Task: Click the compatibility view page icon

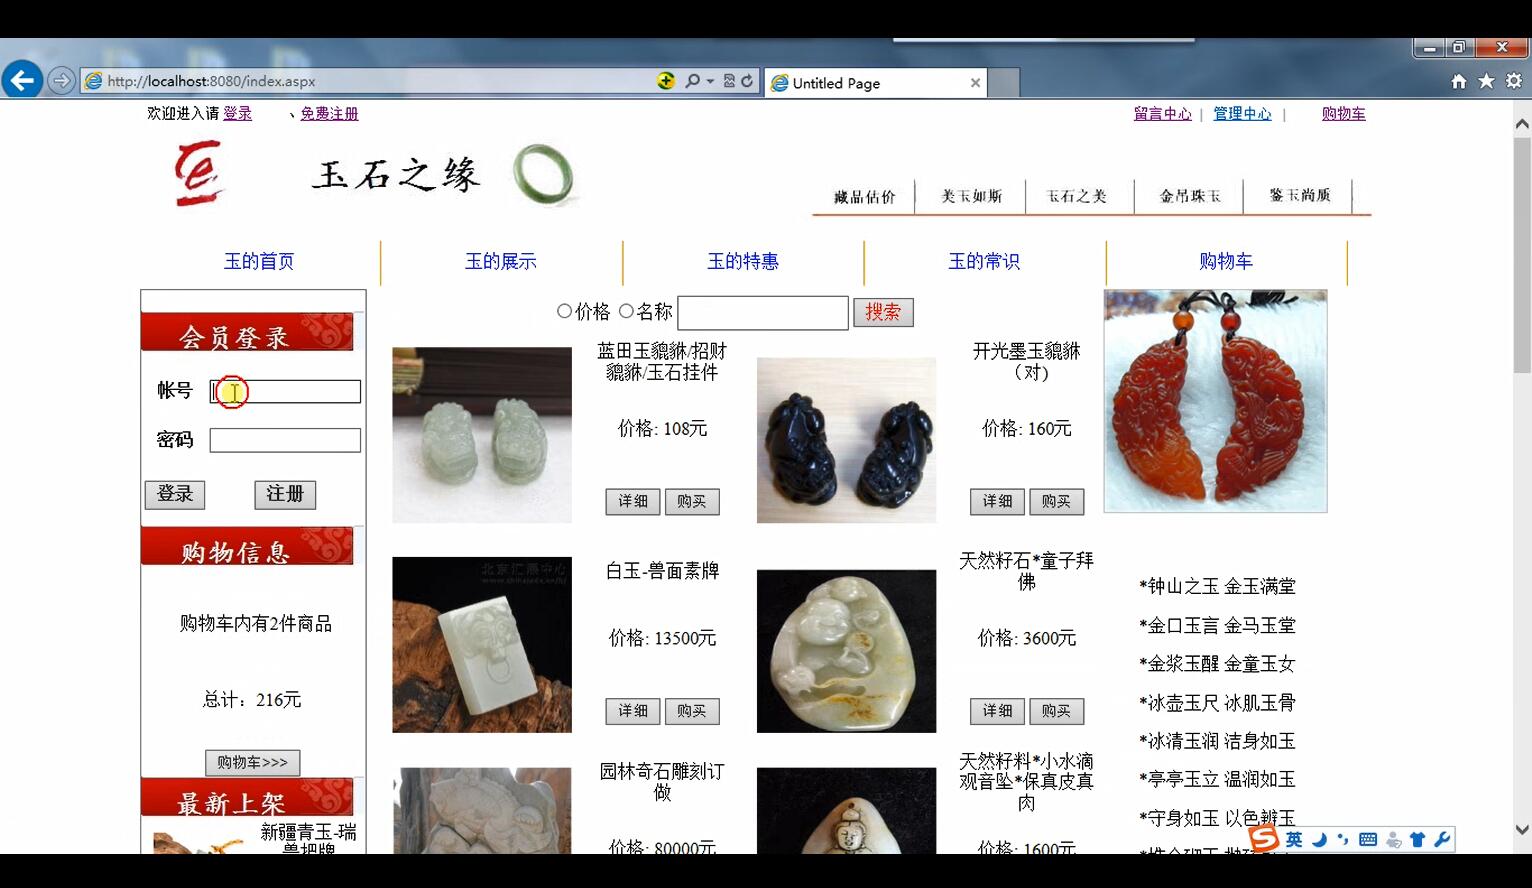Action: 729,81
